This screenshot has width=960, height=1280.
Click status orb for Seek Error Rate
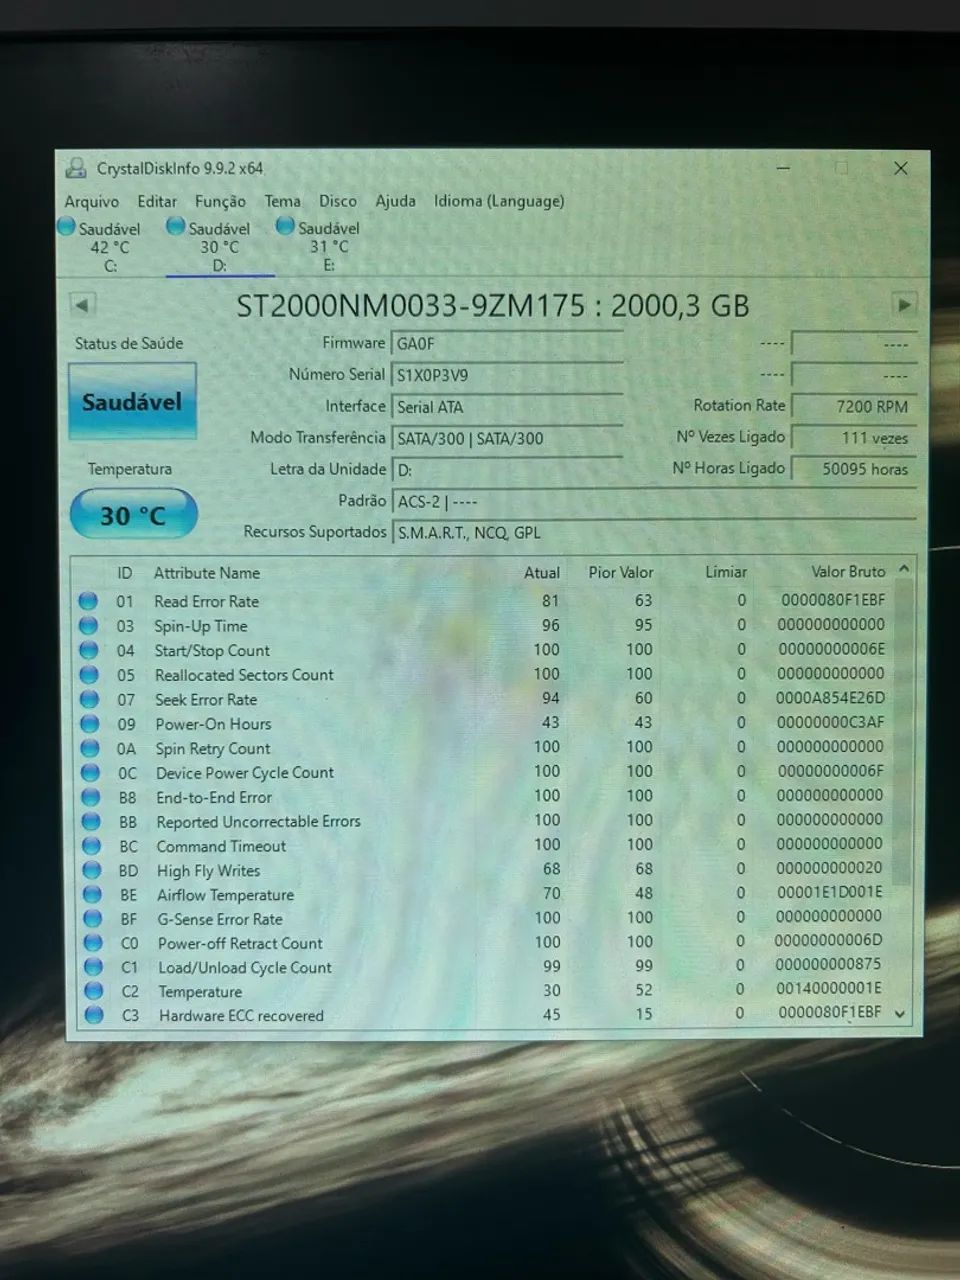90,699
